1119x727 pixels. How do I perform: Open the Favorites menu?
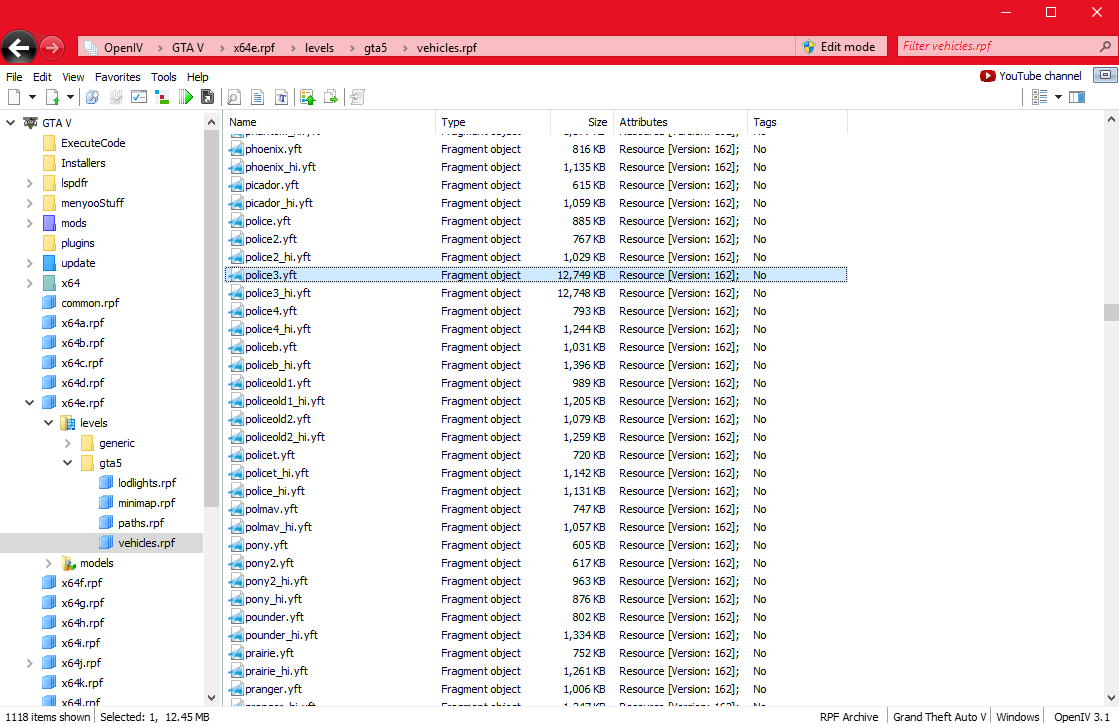(118, 77)
